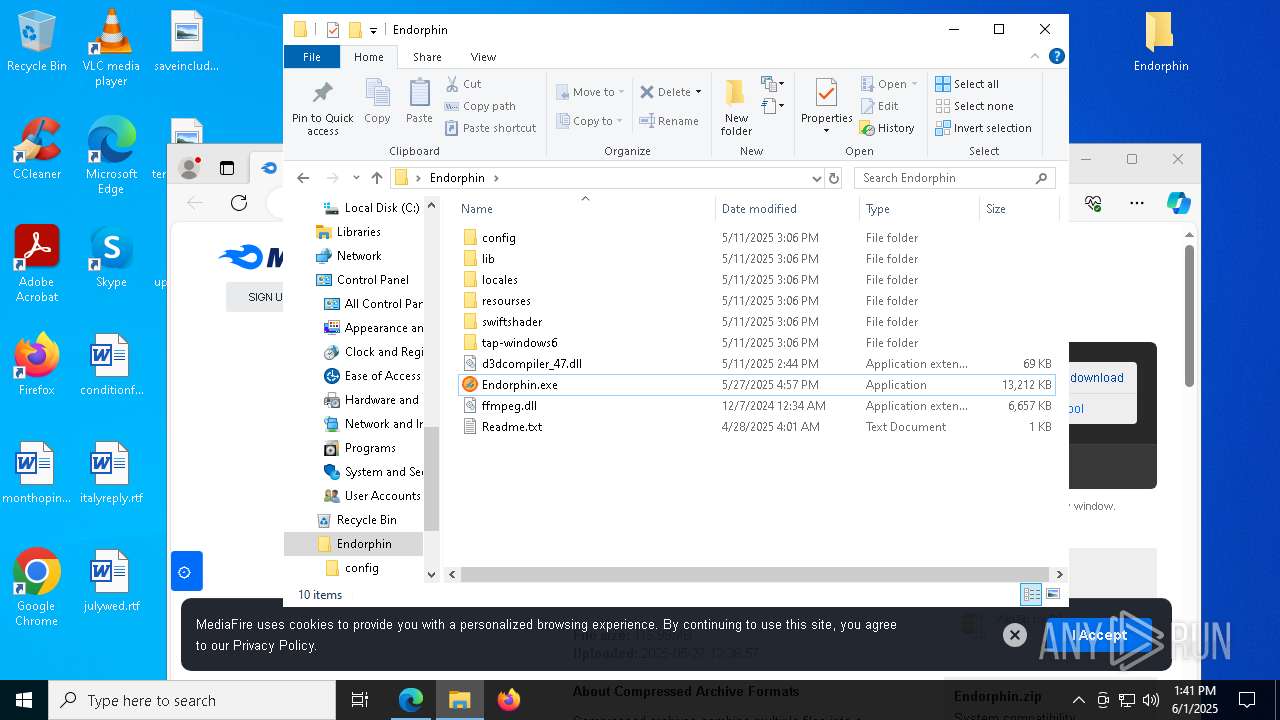This screenshot has height=720, width=1280.
Task: Switch to the Share ribbon tab
Action: 427,57
